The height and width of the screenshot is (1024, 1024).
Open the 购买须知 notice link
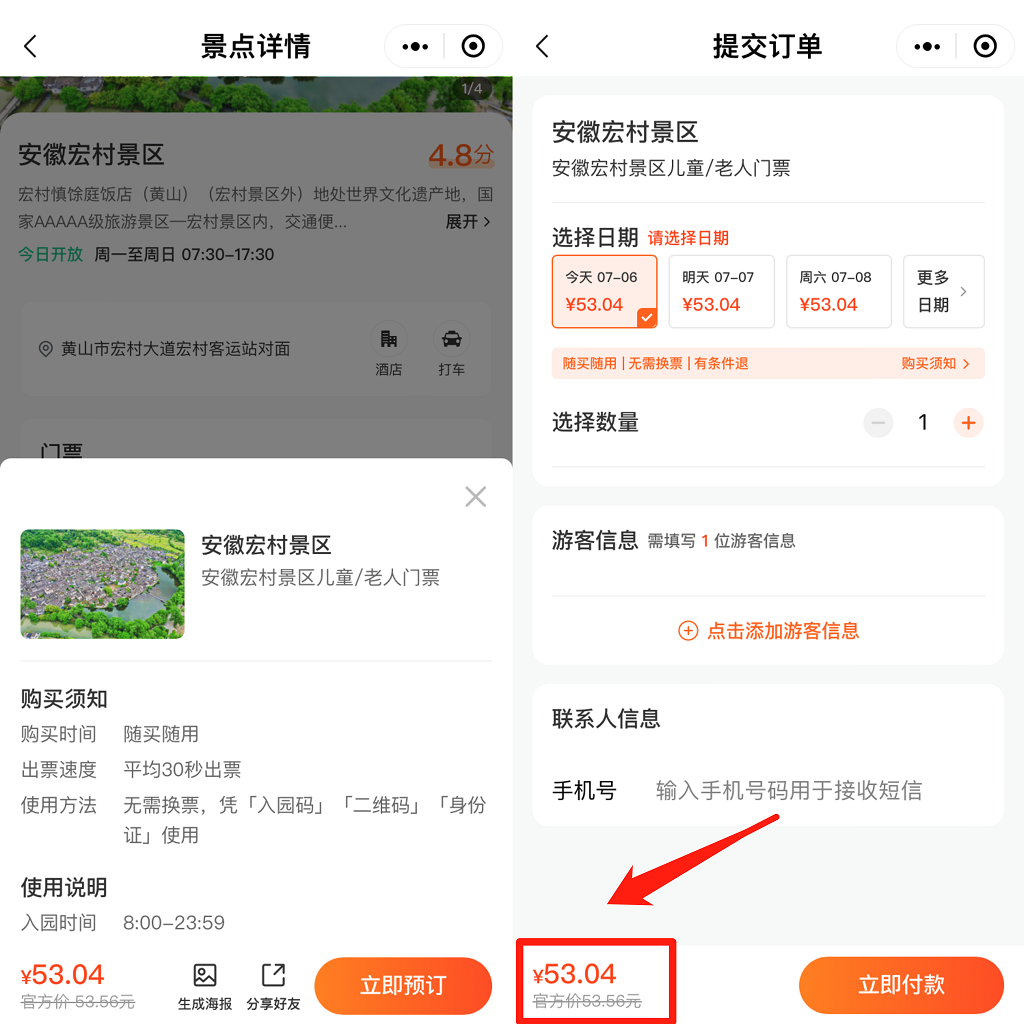[935, 364]
